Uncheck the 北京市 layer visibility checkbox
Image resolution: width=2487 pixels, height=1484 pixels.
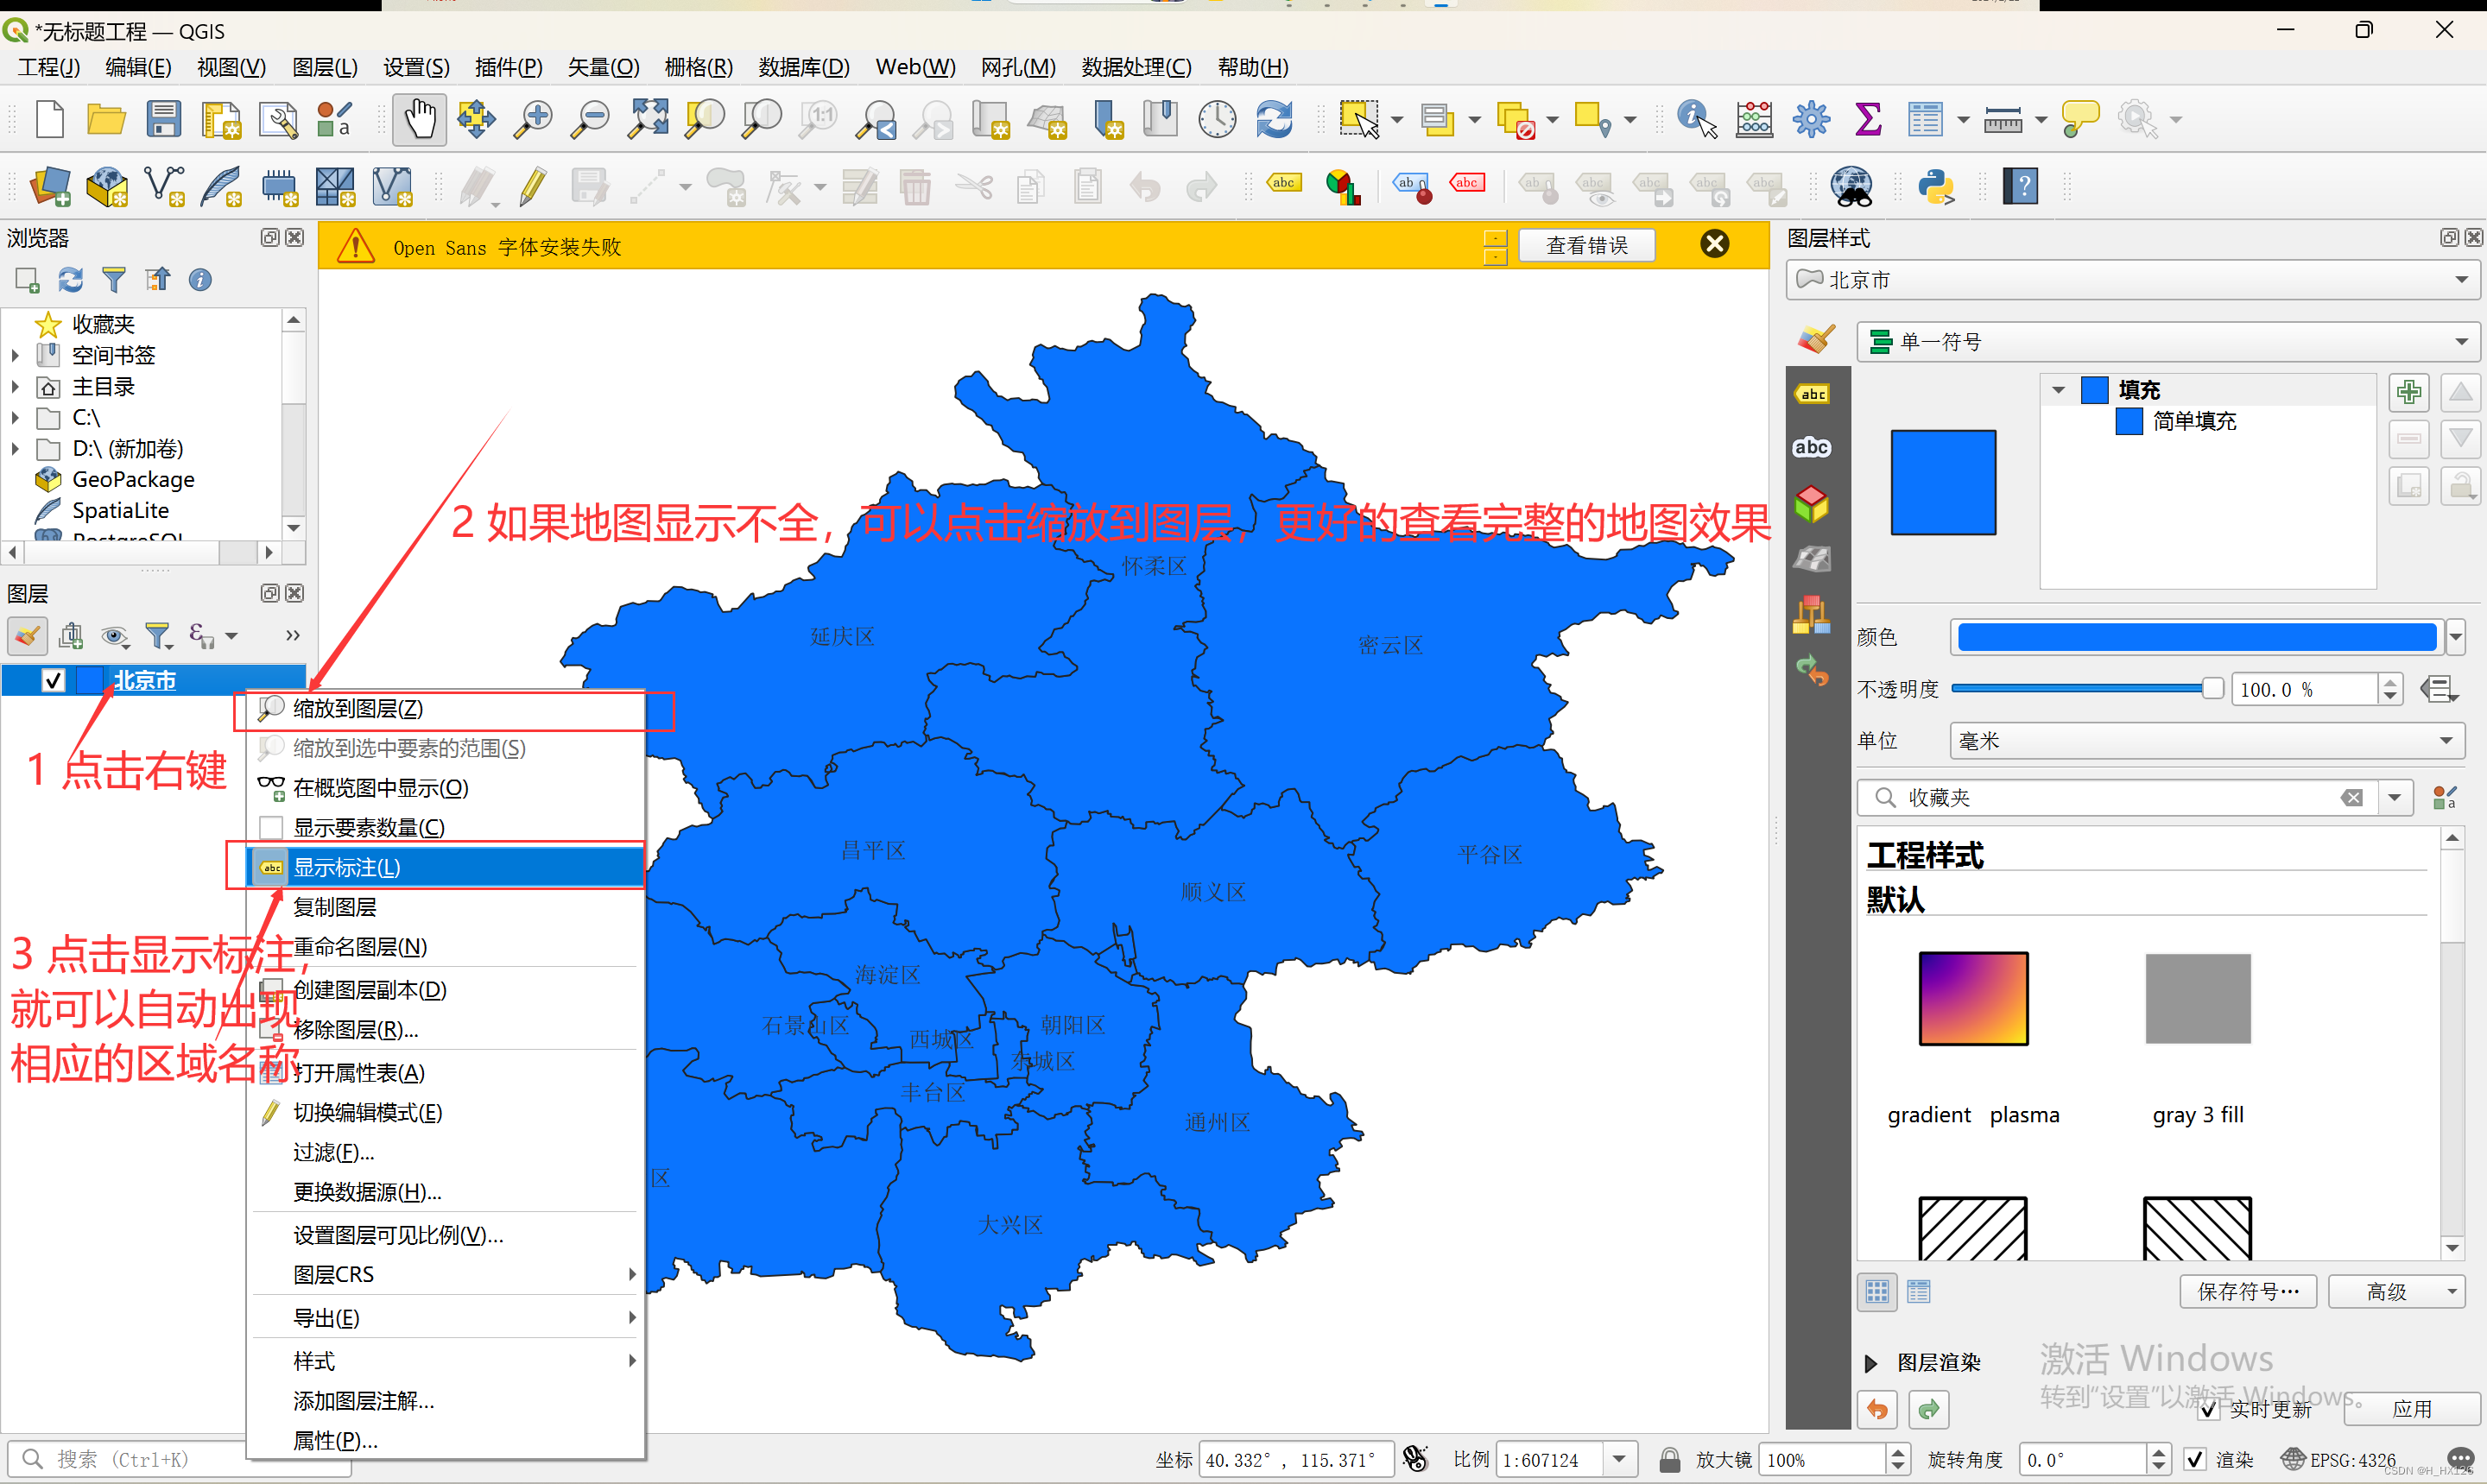(x=53, y=681)
